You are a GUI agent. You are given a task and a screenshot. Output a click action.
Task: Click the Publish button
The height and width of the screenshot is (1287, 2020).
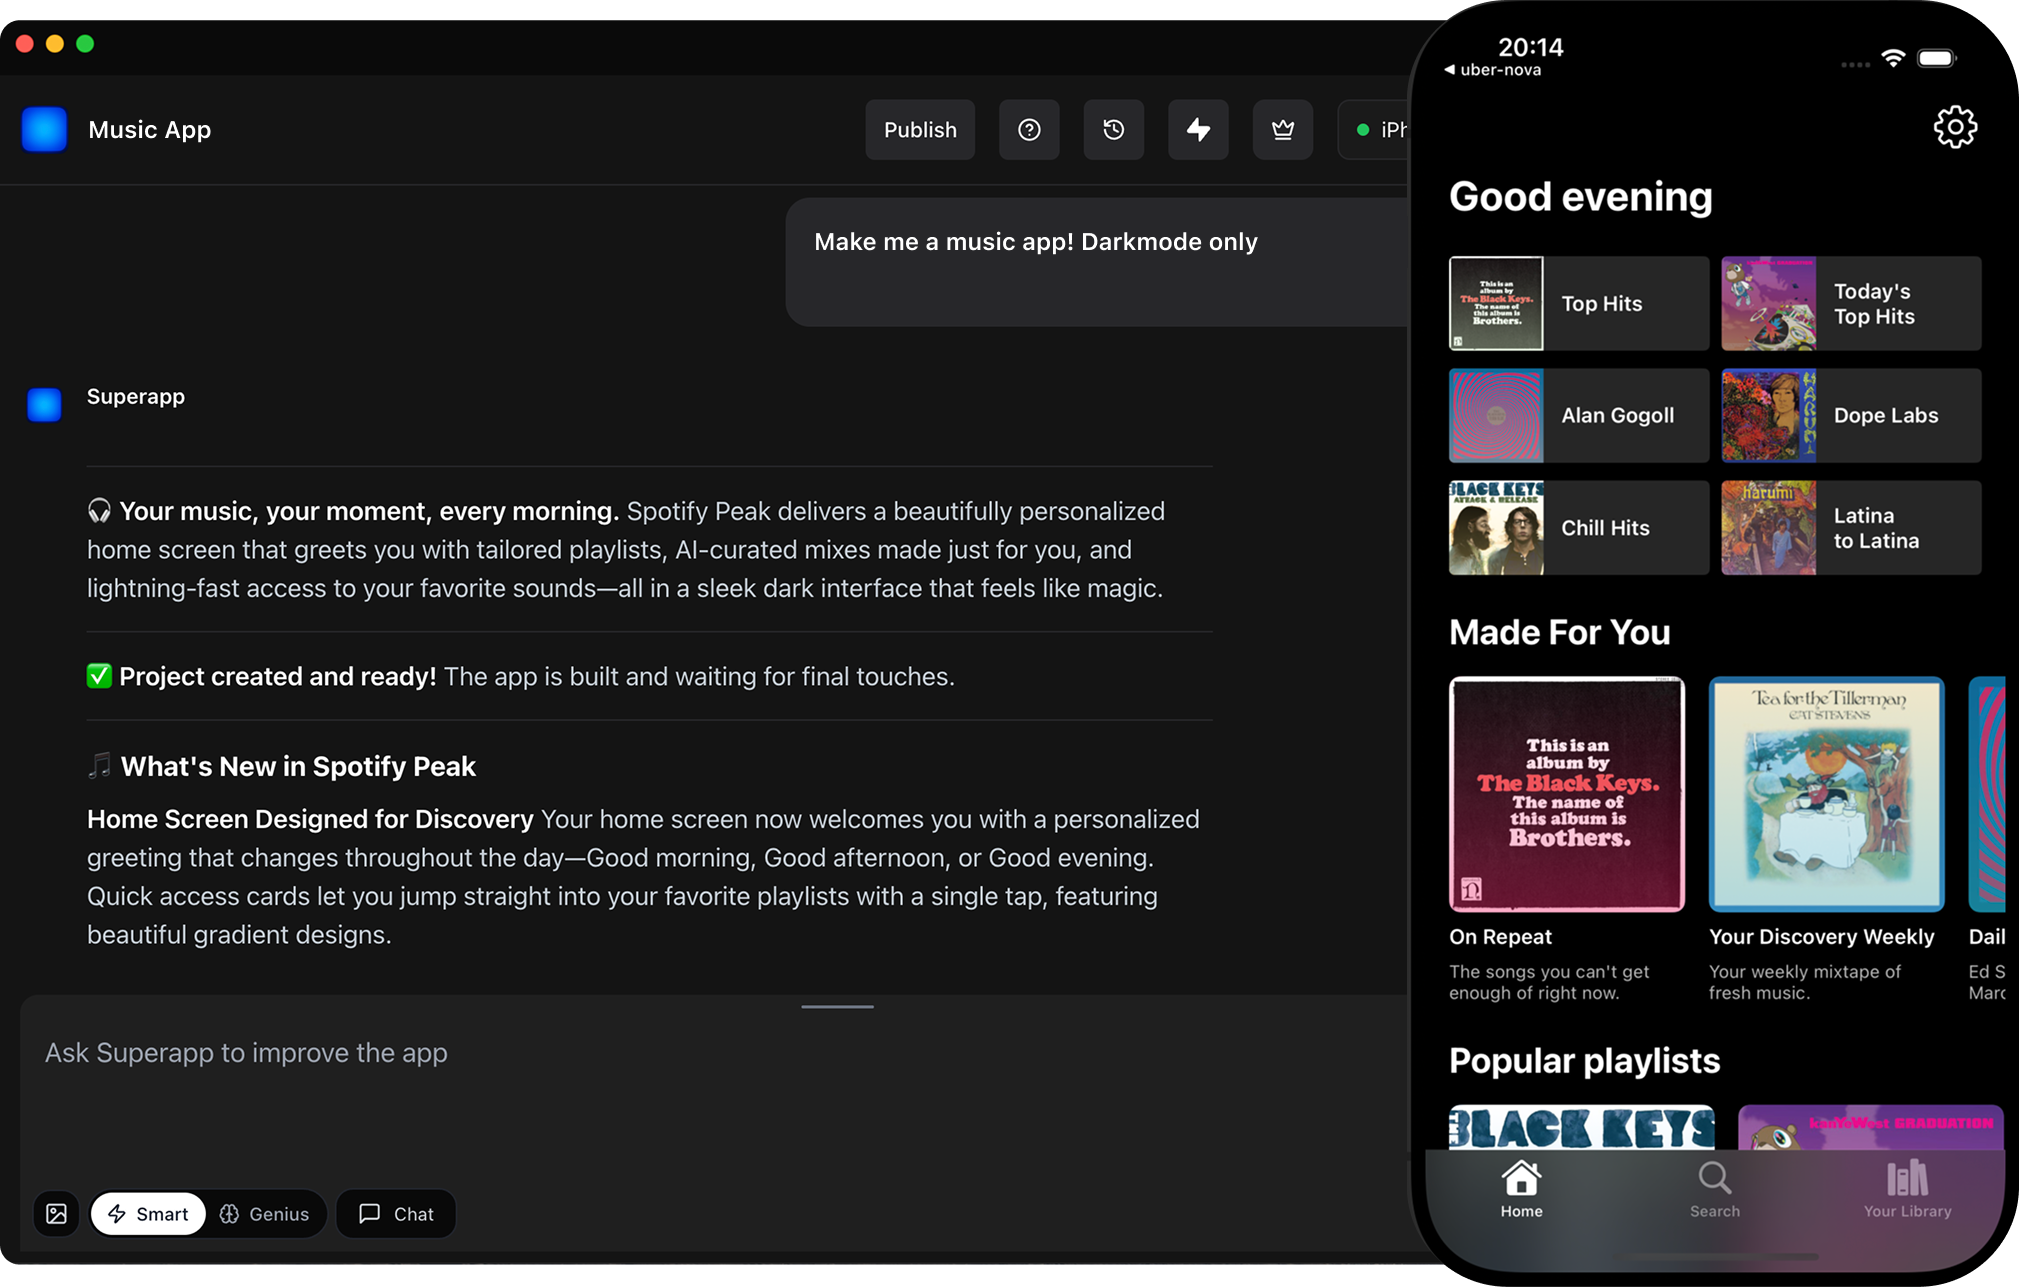pos(920,130)
